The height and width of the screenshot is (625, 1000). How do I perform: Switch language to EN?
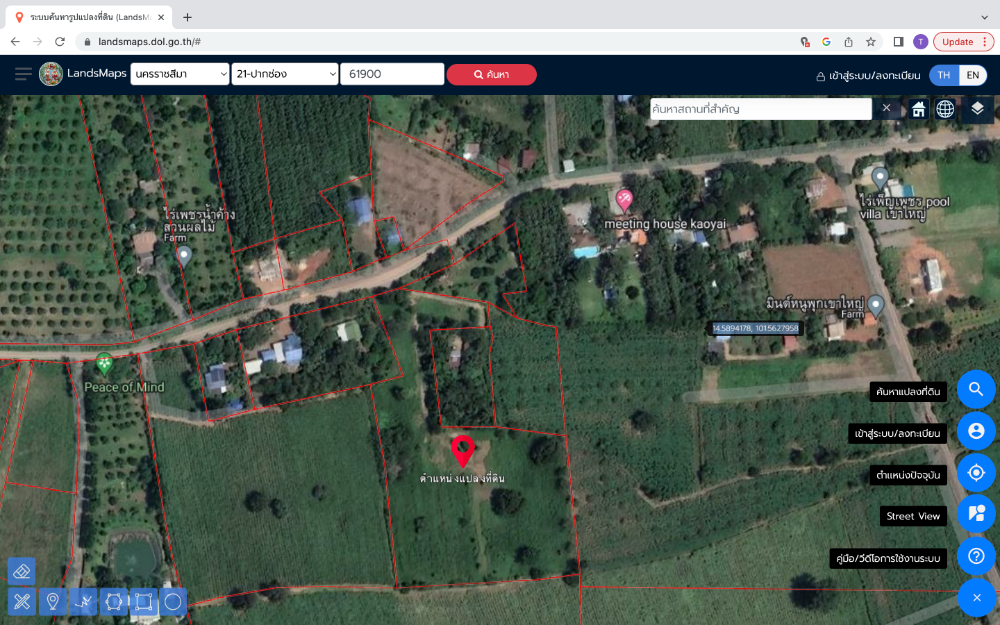pos(972,75)
